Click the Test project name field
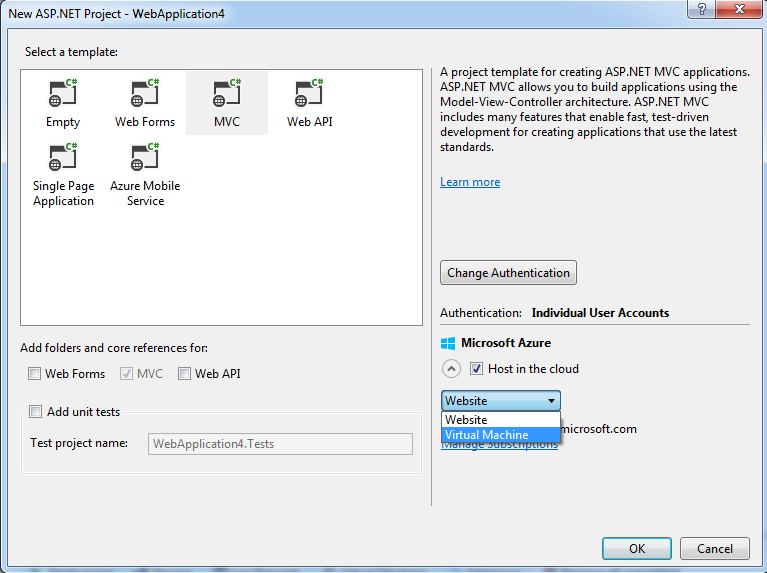Screen dimensions: 767x573 pos(280,444)
